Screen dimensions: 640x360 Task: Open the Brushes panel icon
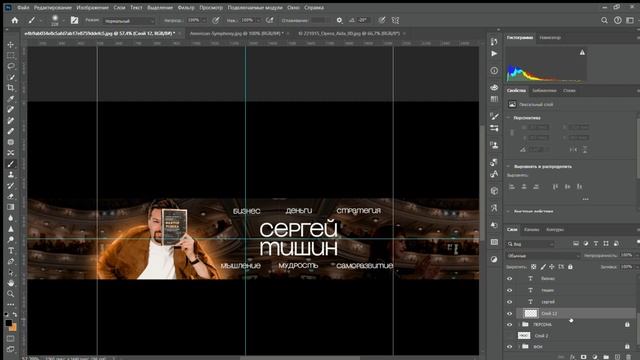coord(494,116)
